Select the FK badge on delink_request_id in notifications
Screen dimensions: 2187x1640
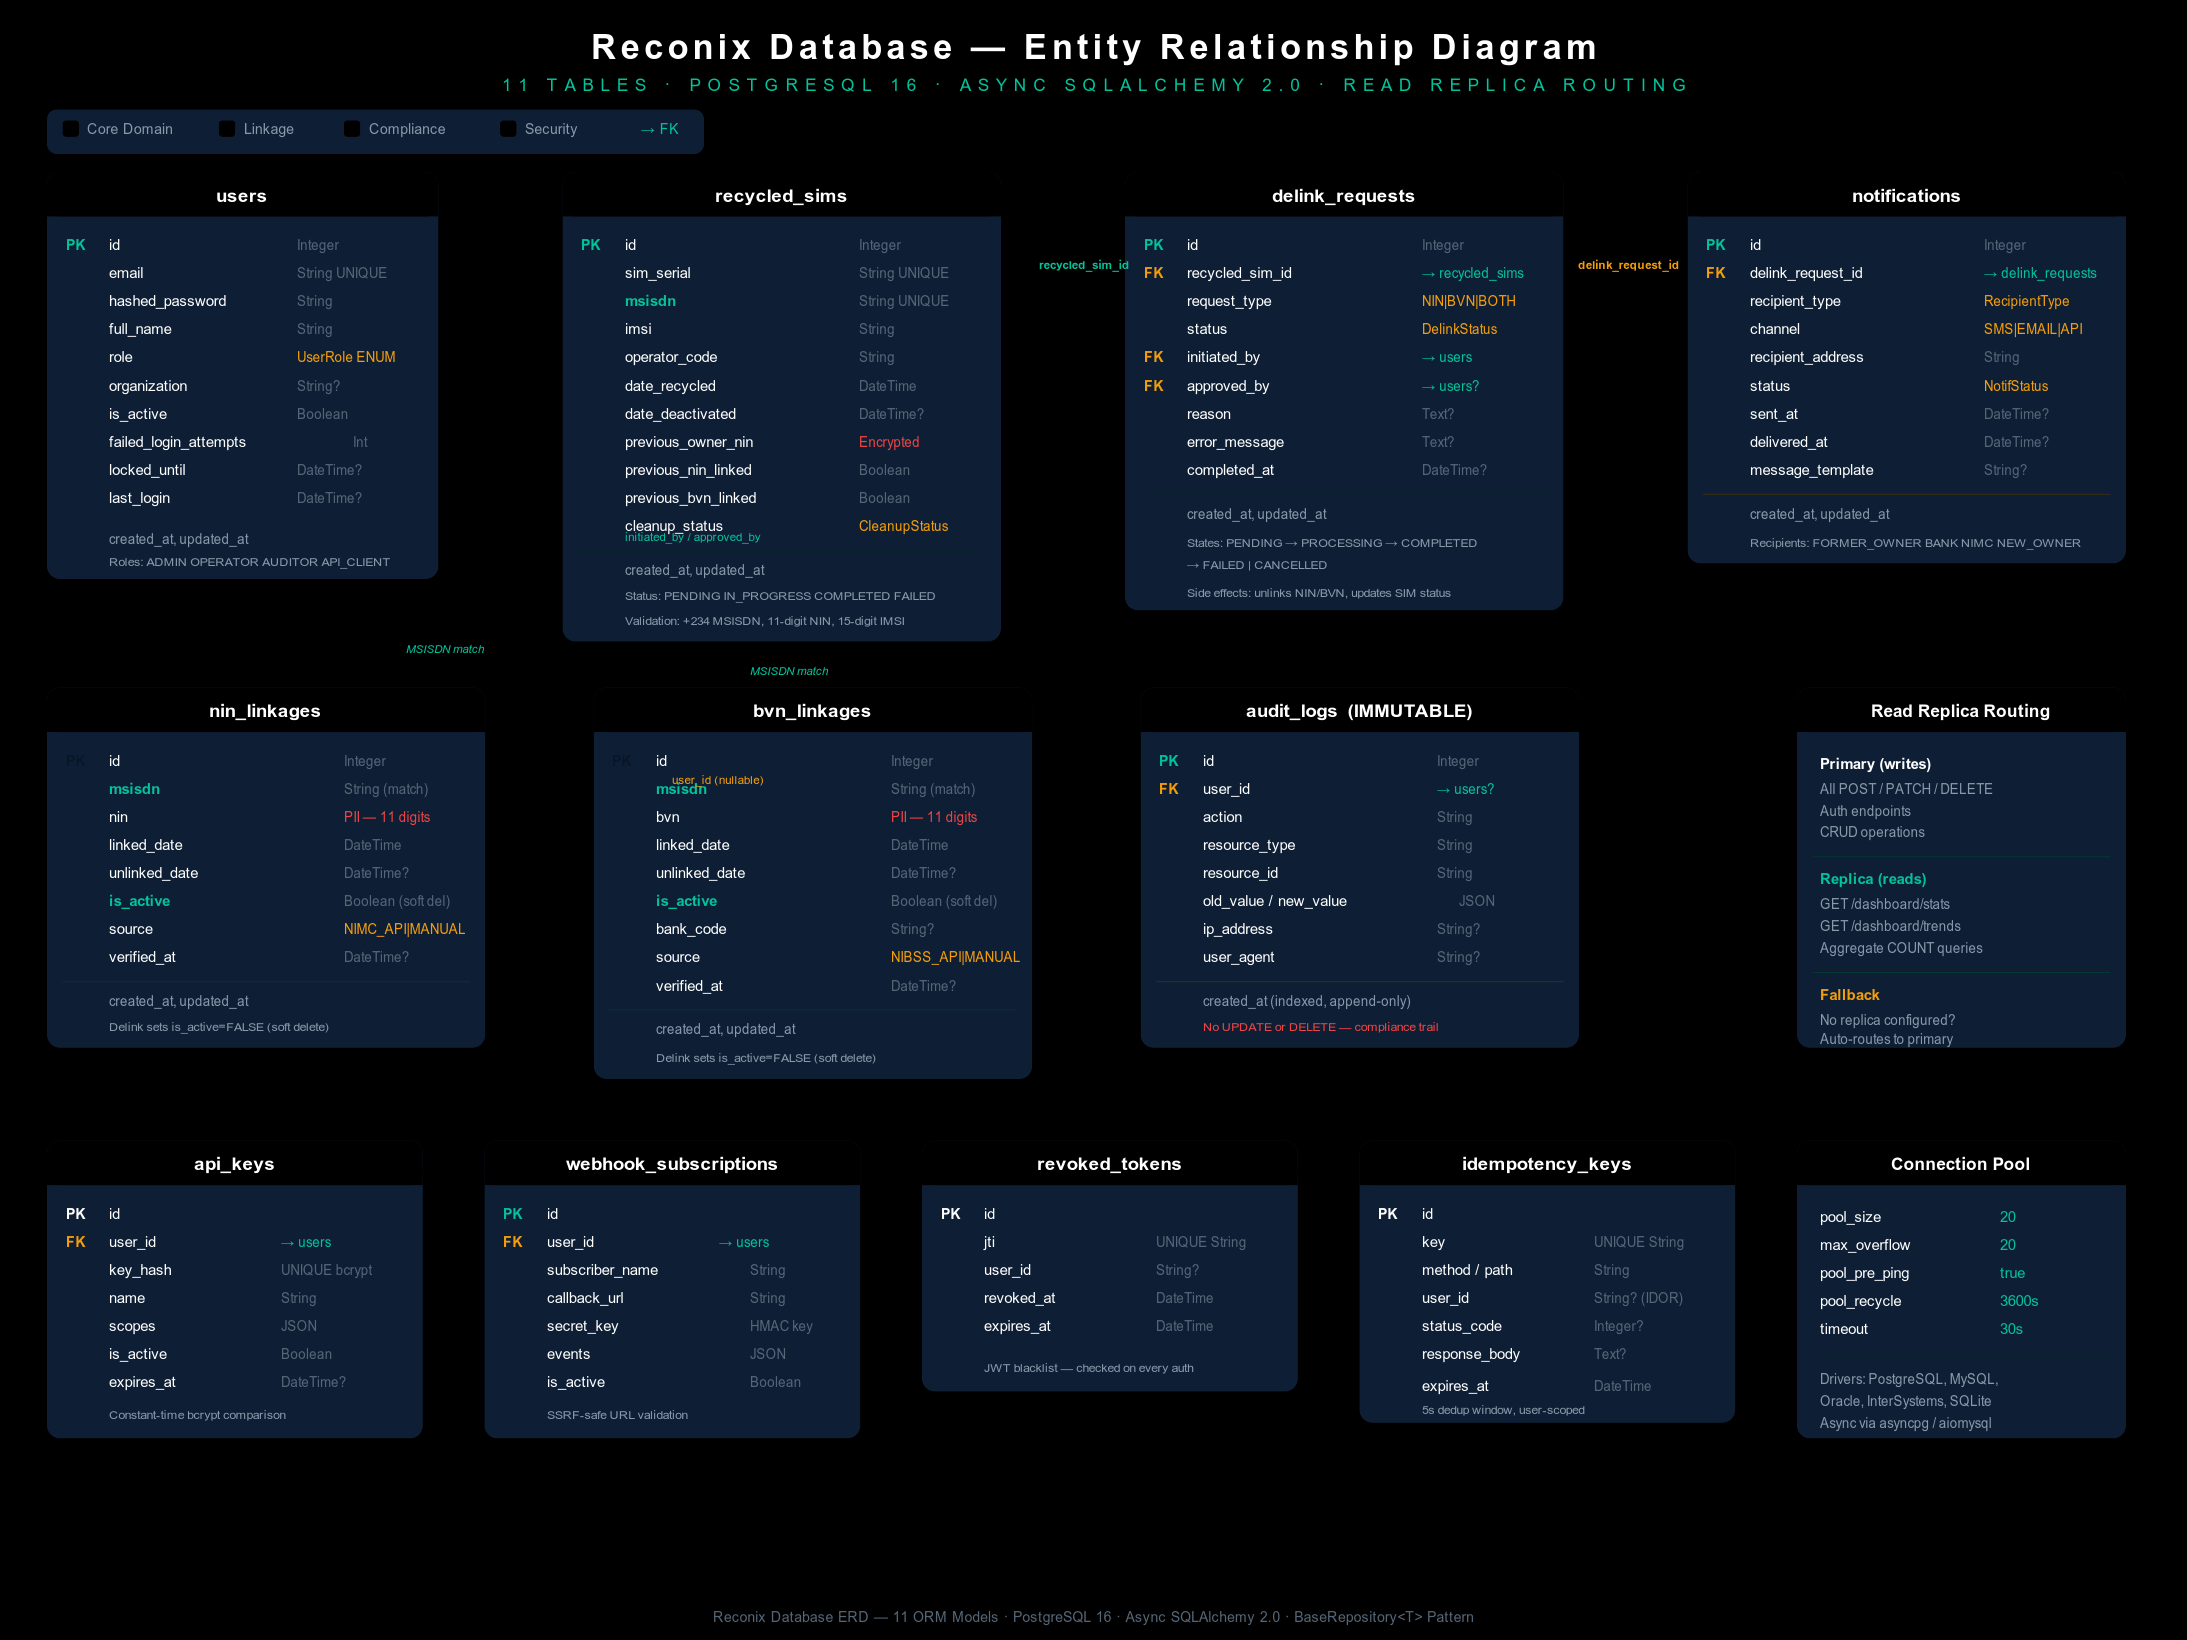tap(1716, 273)
